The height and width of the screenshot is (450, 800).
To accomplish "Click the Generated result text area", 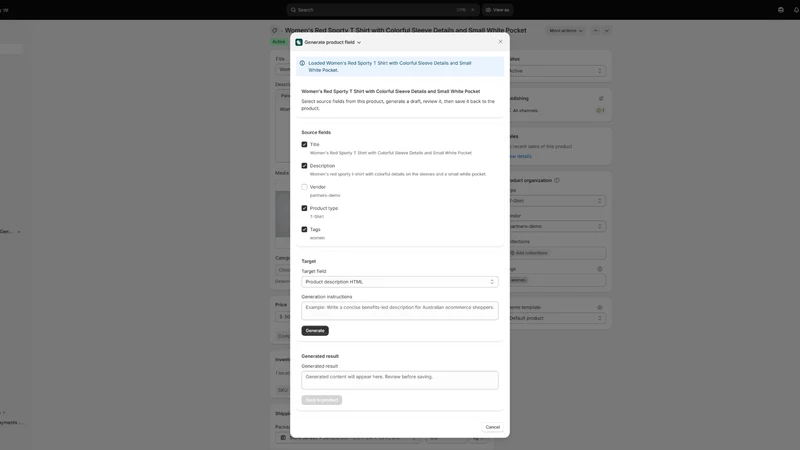I will tap(399, 380).
